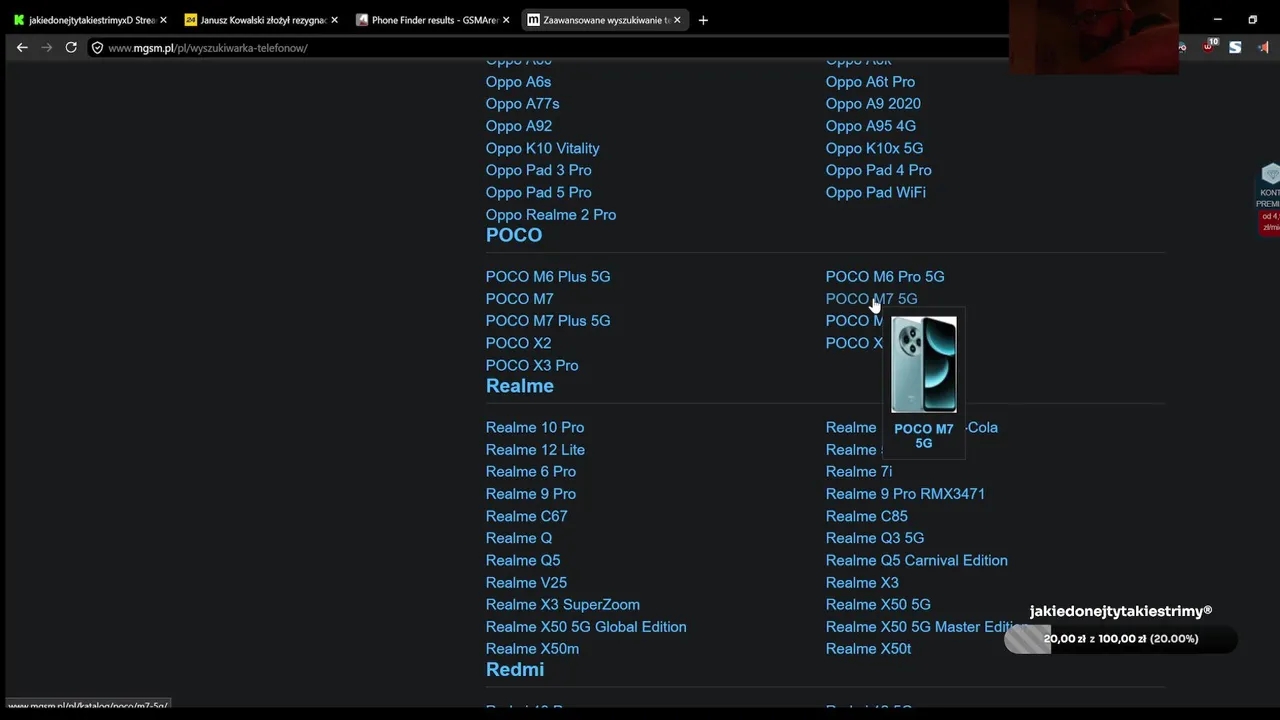Open the Realme V25 link
1280x720 pixels.
point(526,583)
